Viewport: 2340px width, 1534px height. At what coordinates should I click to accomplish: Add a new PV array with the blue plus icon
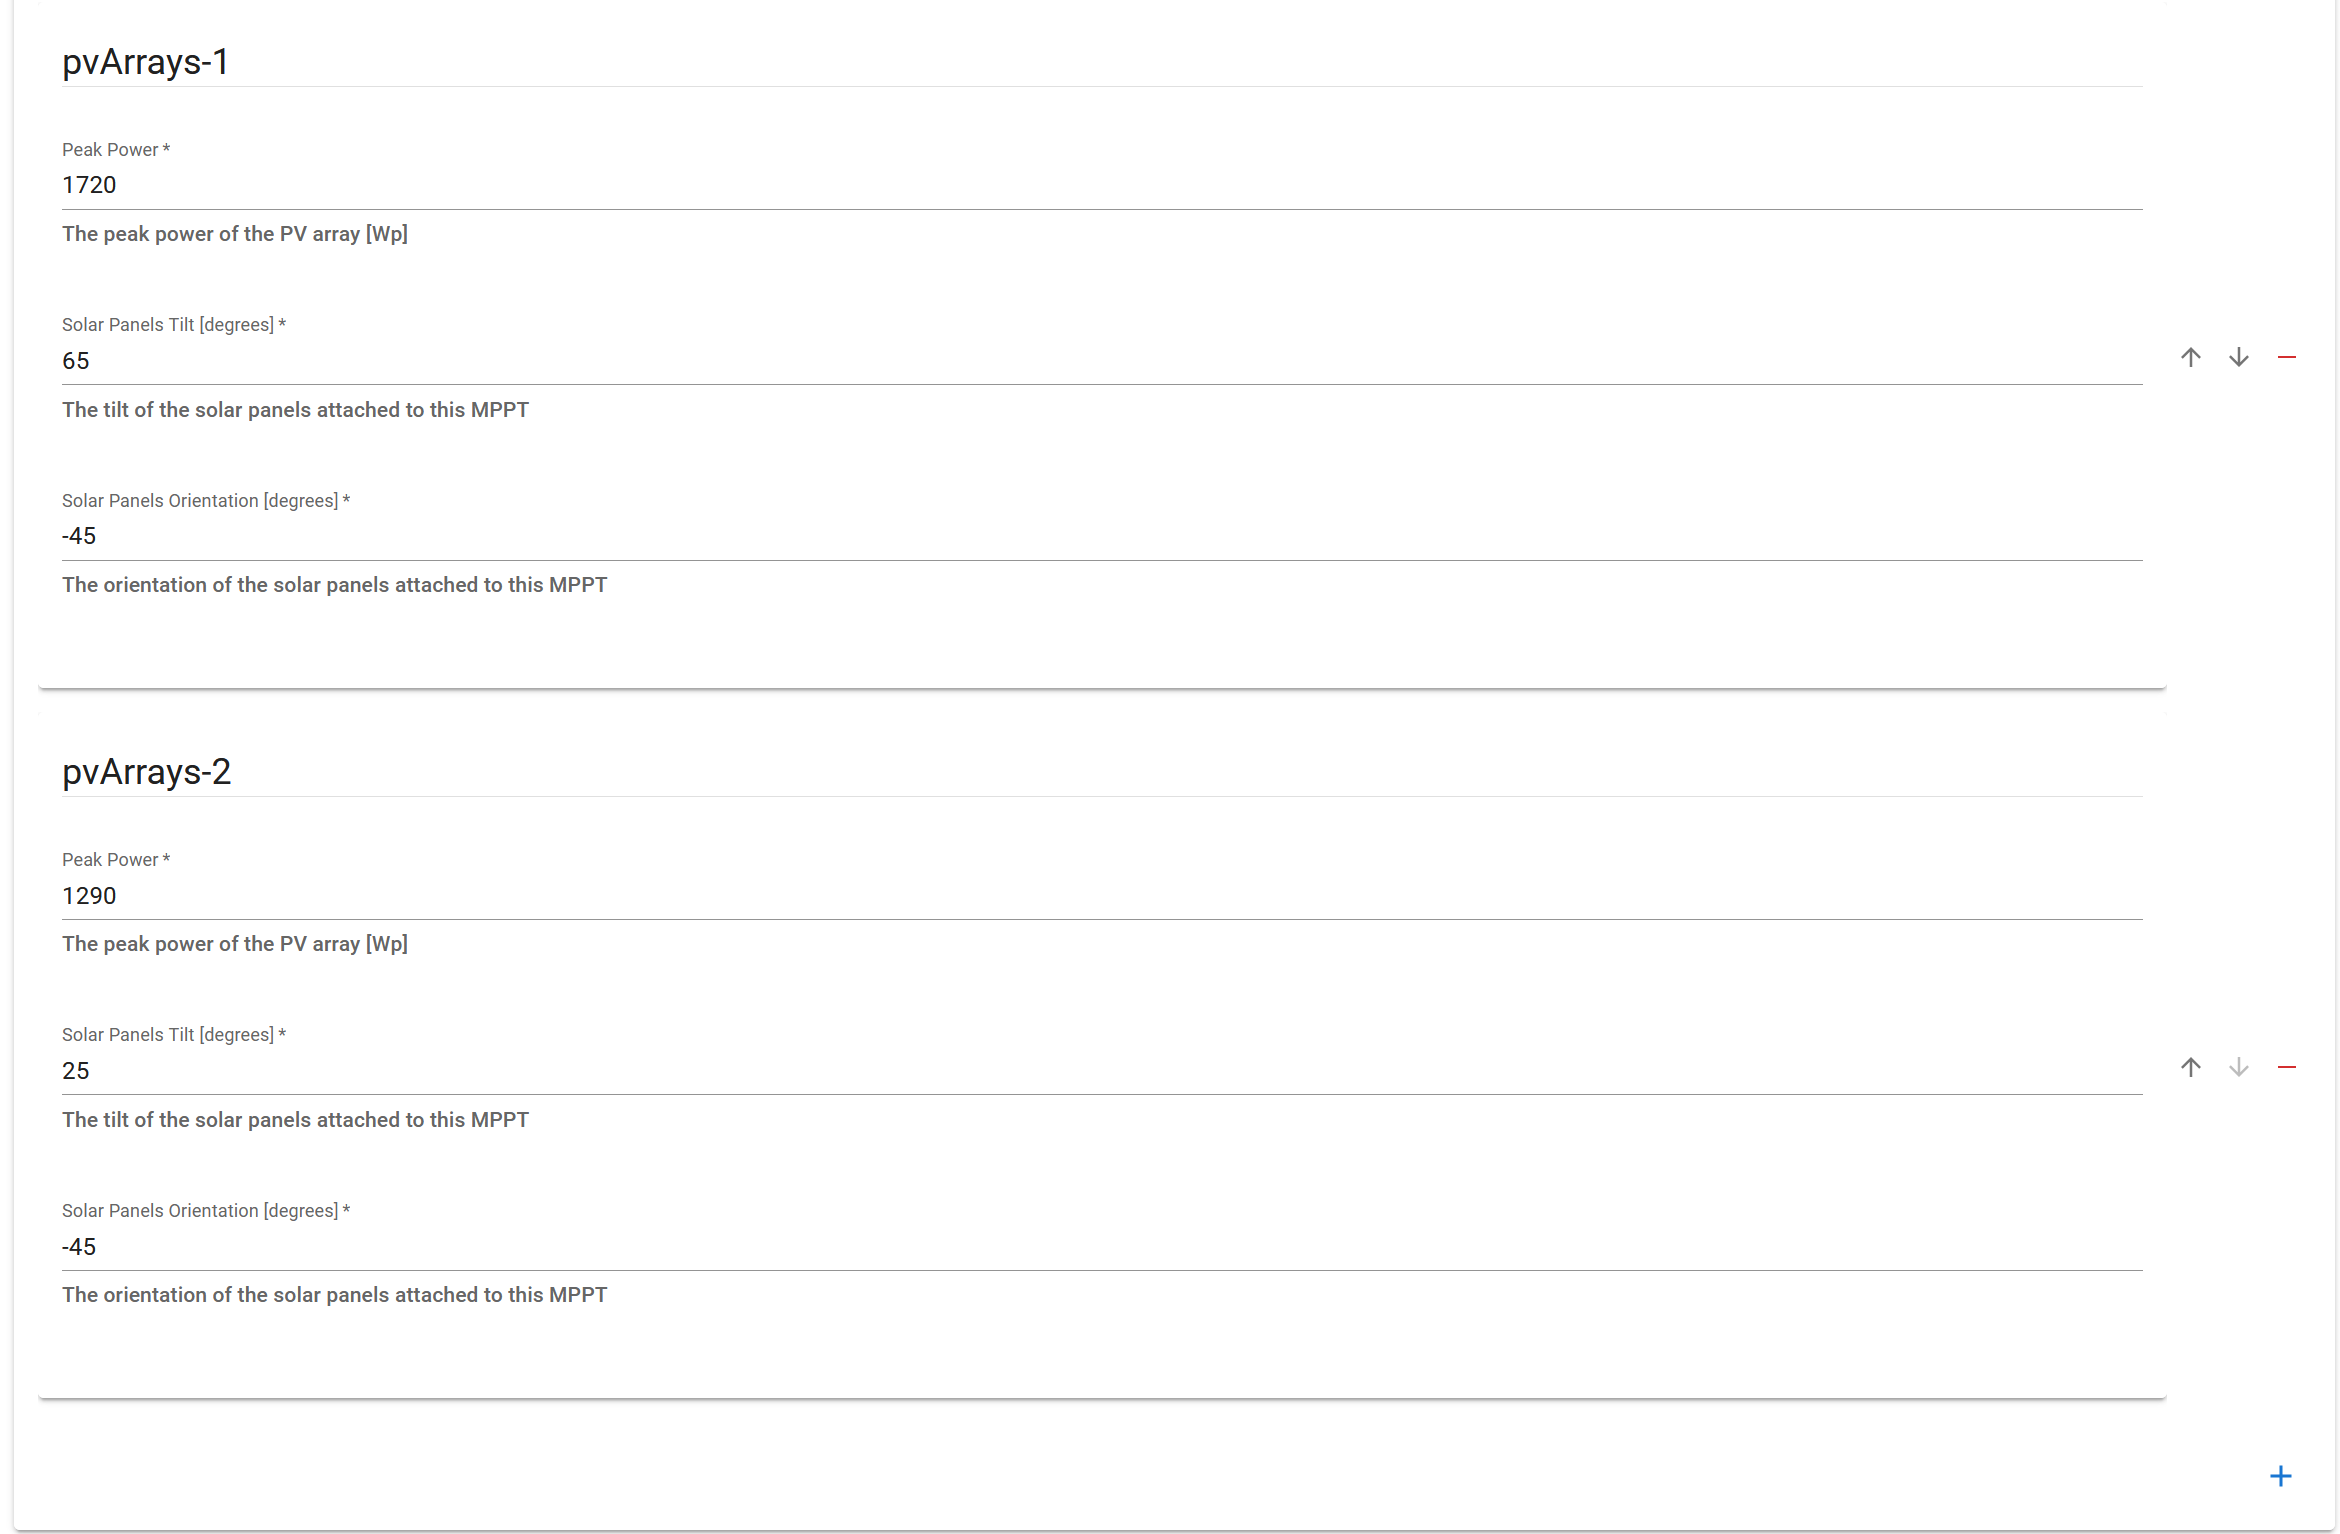2280,1476
